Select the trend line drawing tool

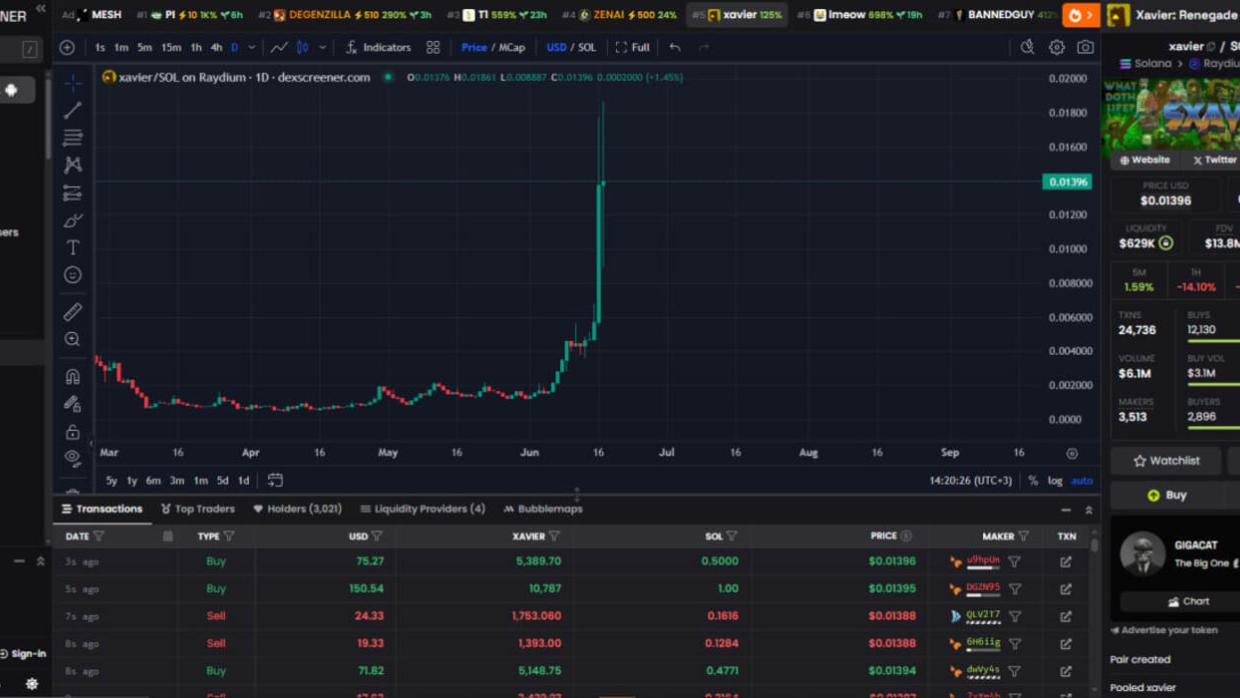point(72,110)
